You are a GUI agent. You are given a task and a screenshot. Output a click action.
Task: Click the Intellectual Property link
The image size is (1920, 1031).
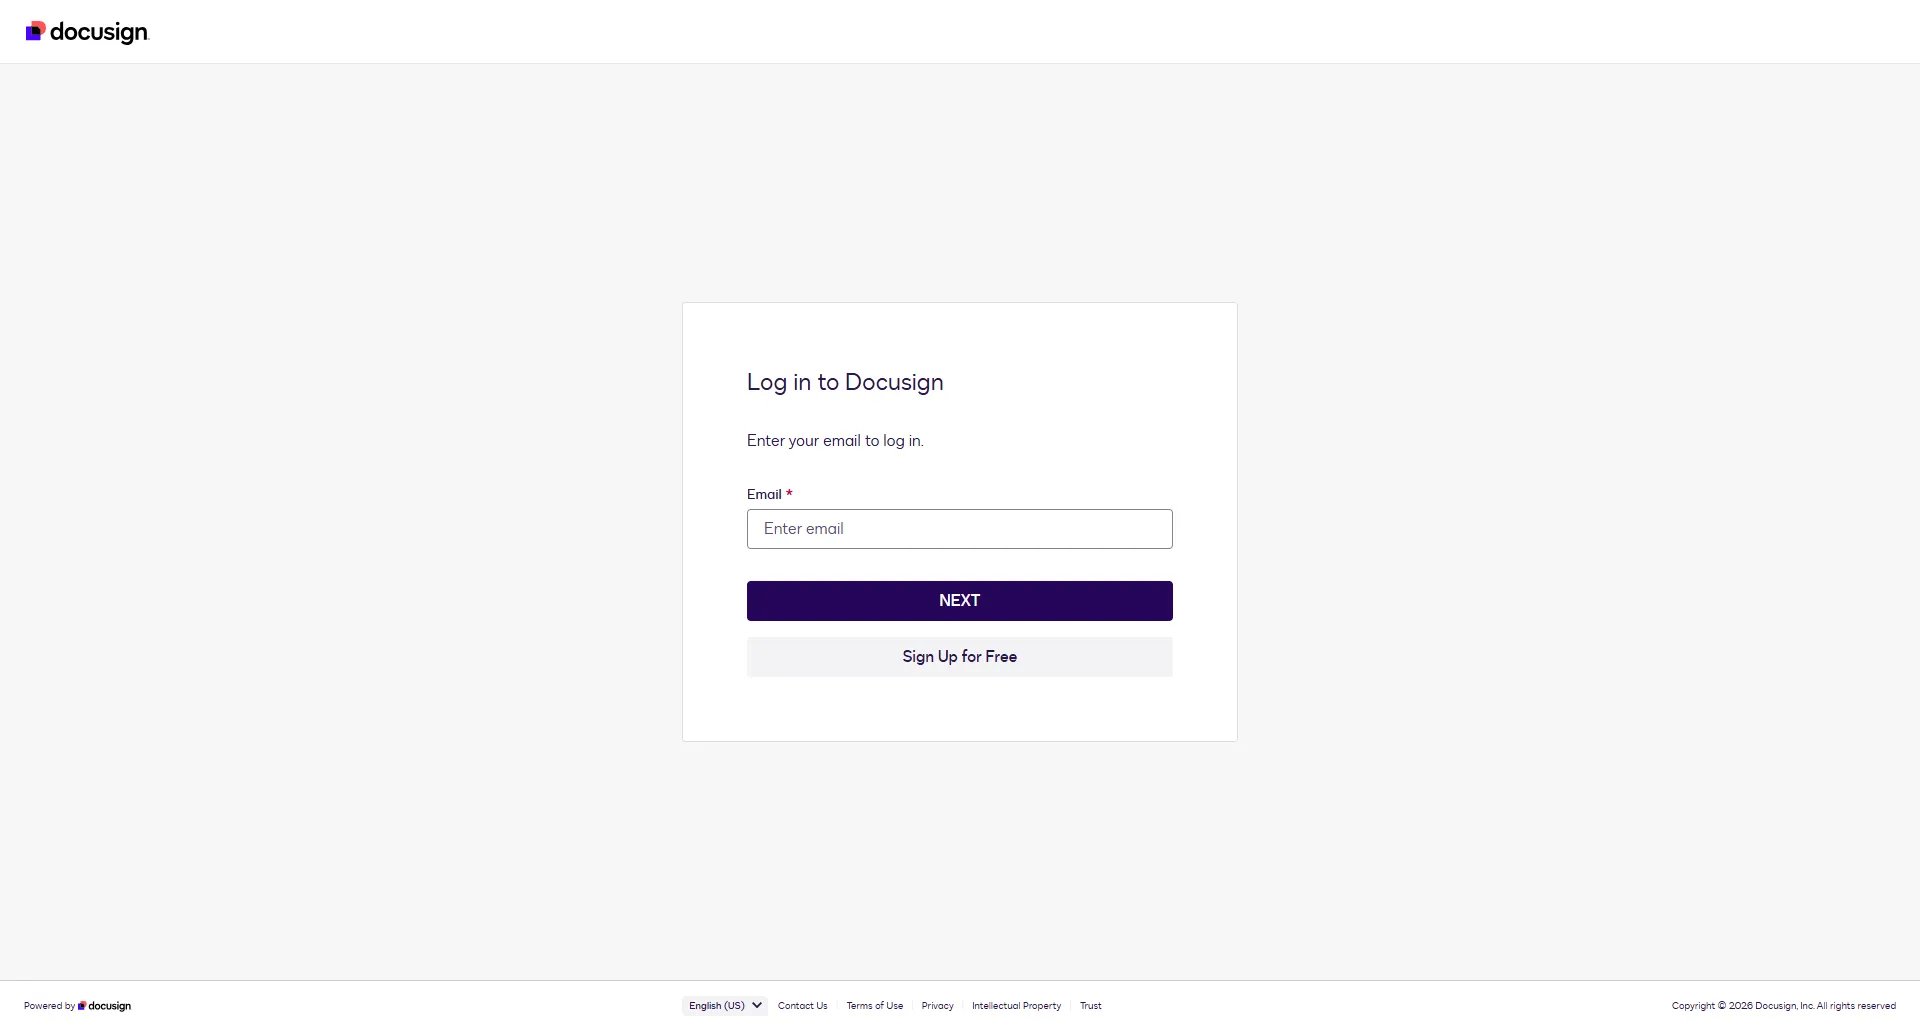click(1016, 1005)
